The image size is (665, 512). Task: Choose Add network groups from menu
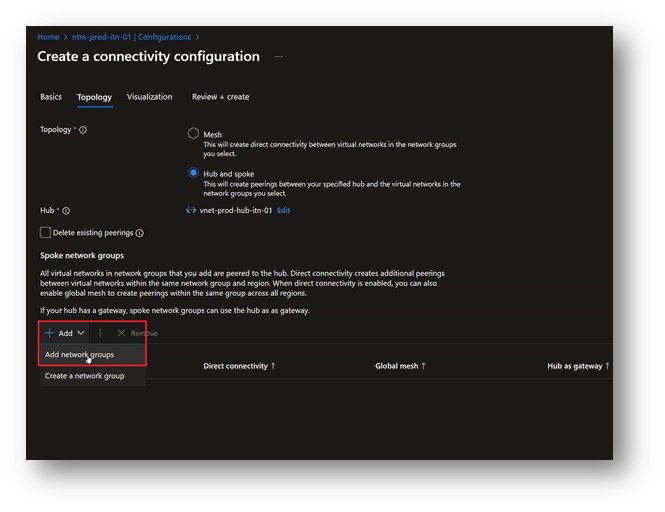pos(92,355)
